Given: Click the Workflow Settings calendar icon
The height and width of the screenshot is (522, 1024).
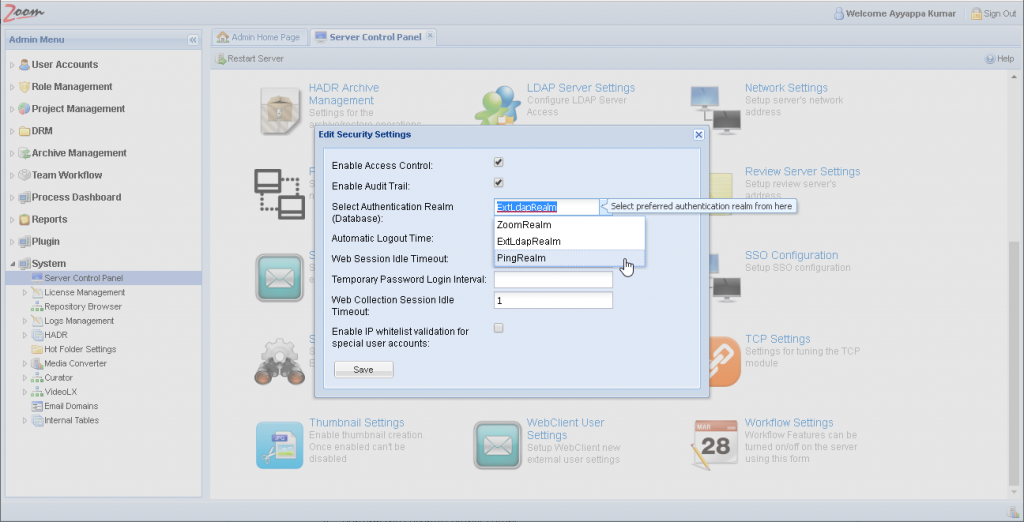Looking at the screenshot, I should 714,445.
